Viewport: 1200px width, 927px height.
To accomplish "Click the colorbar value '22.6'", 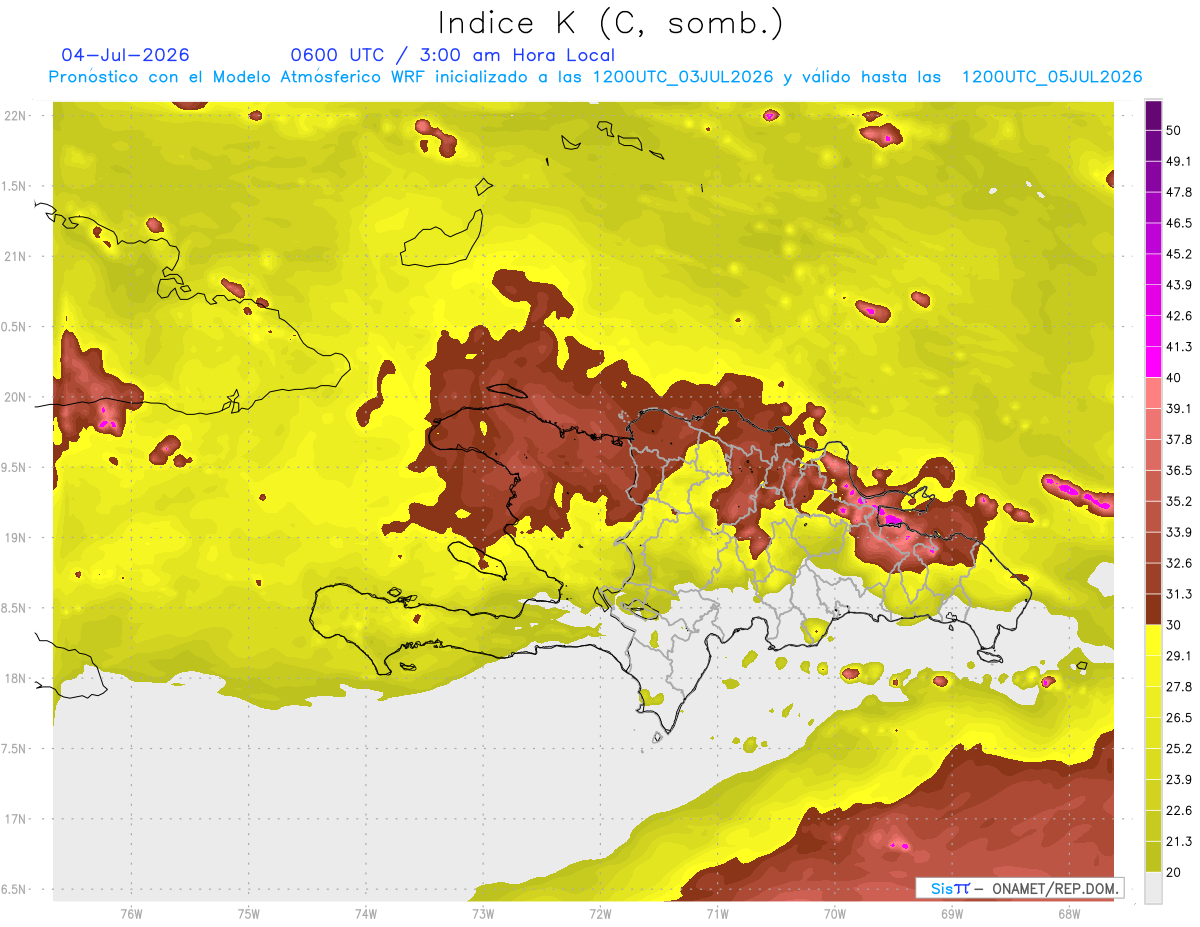I will [1179, 810].
